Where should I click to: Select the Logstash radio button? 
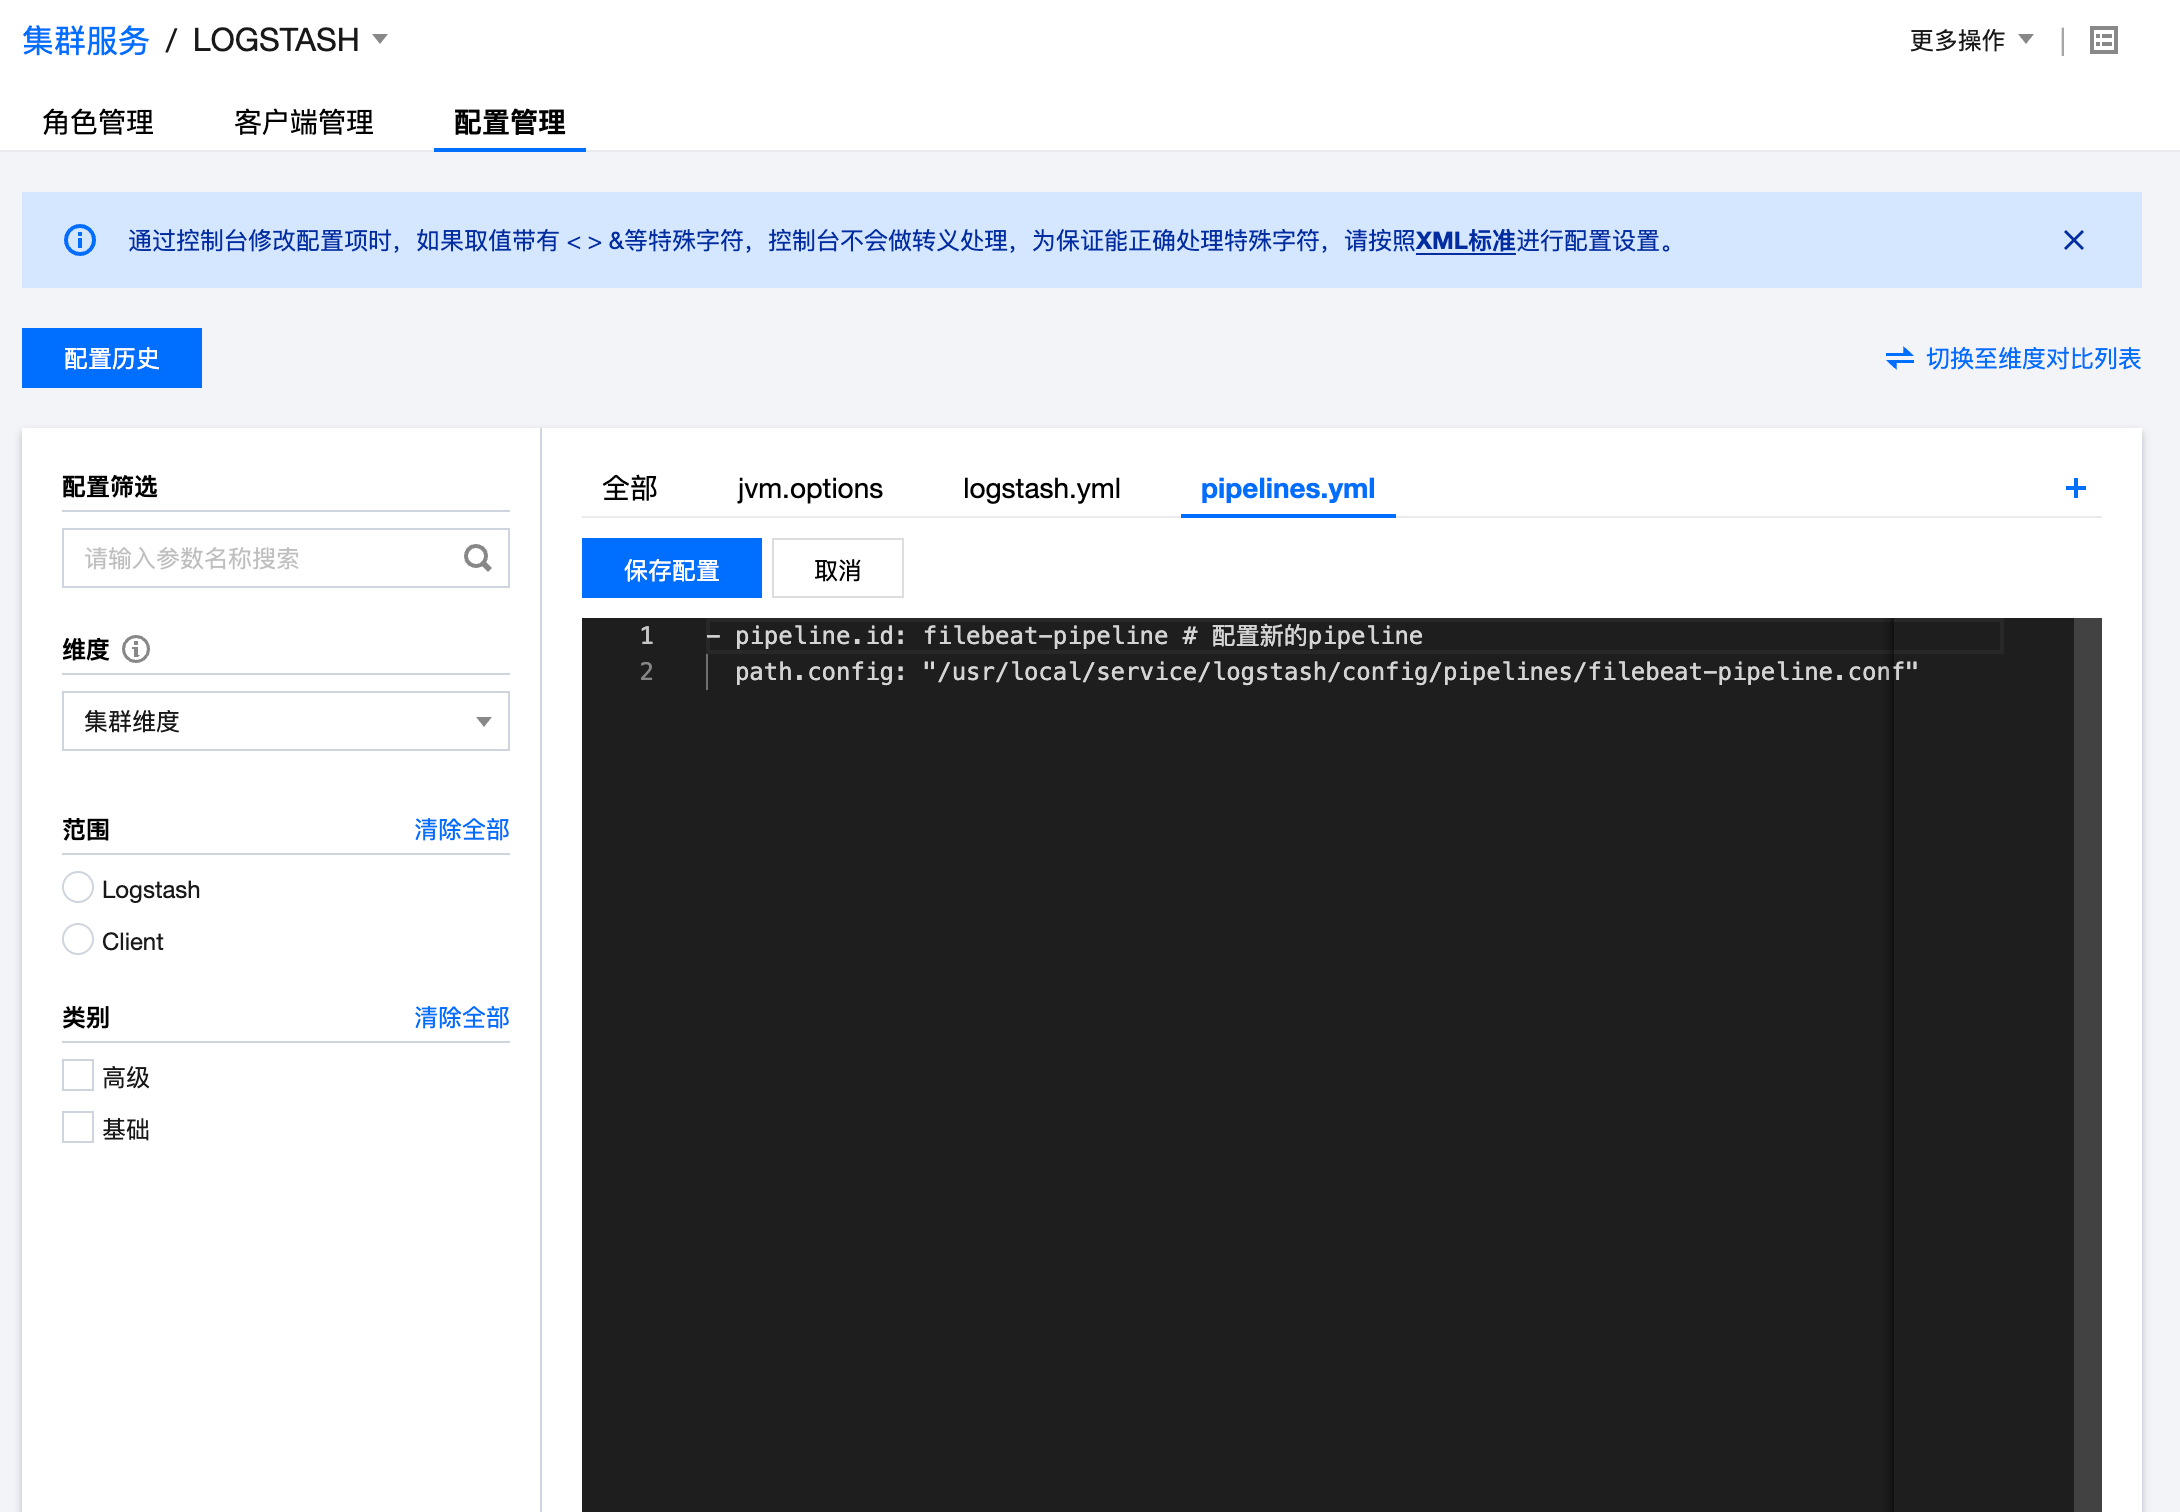(78, 888)
